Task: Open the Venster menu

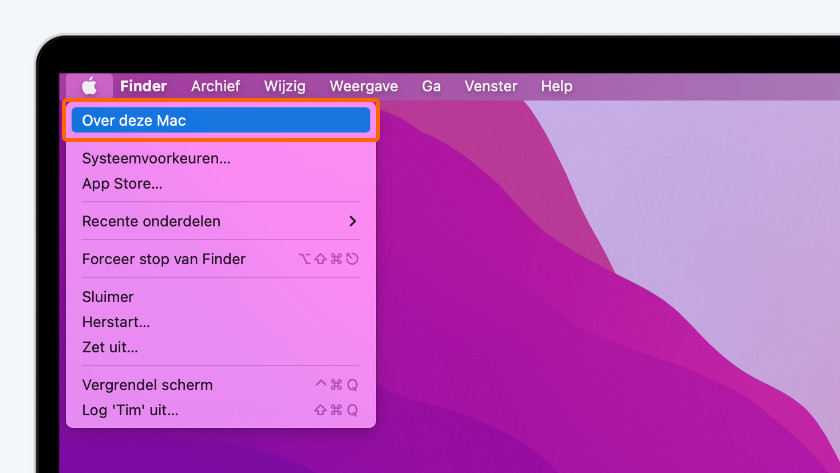Action: [x=491, y=86]
